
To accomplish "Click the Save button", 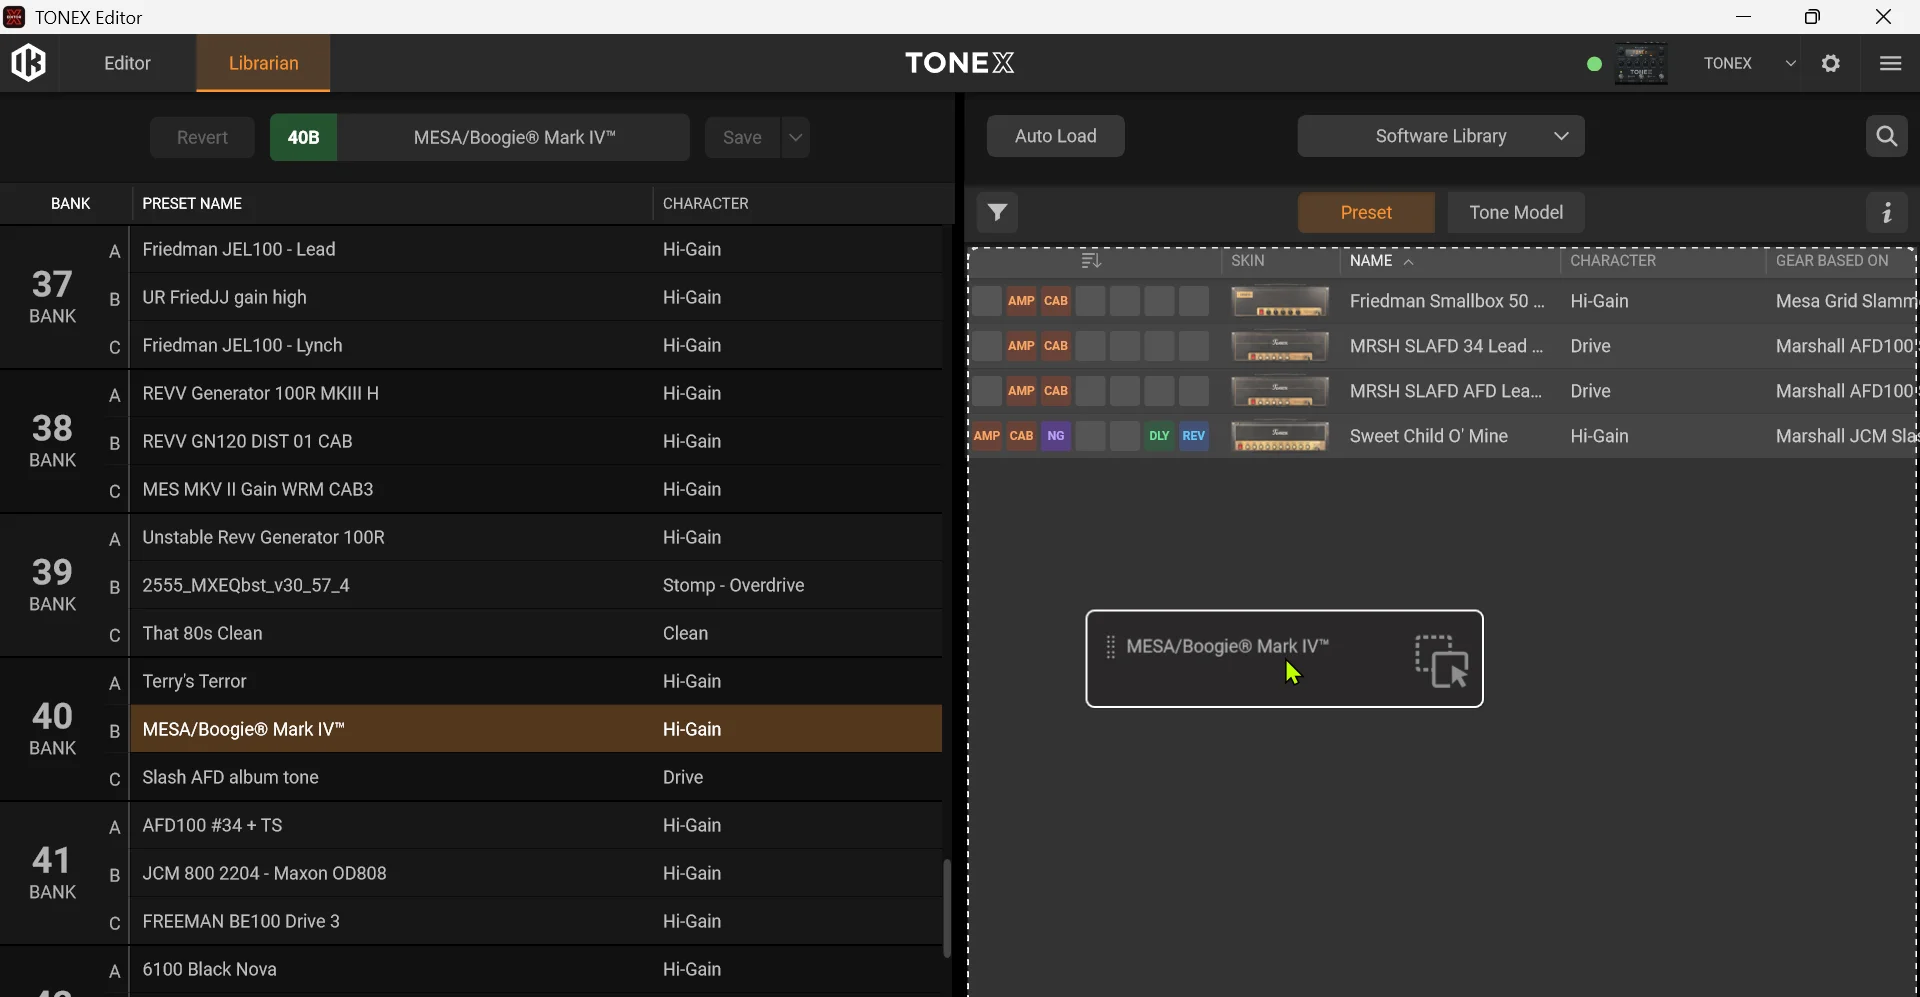I will 742,138.
